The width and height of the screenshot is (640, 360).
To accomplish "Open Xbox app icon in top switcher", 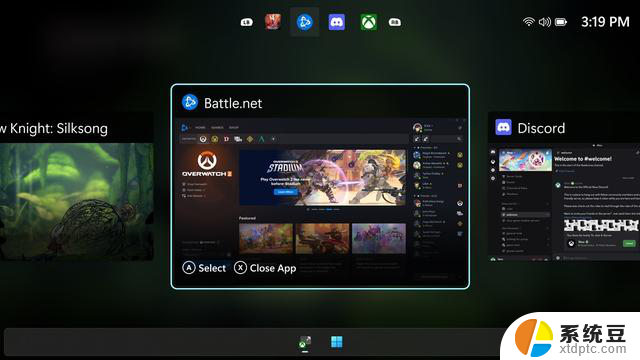I will click(369, 22).
